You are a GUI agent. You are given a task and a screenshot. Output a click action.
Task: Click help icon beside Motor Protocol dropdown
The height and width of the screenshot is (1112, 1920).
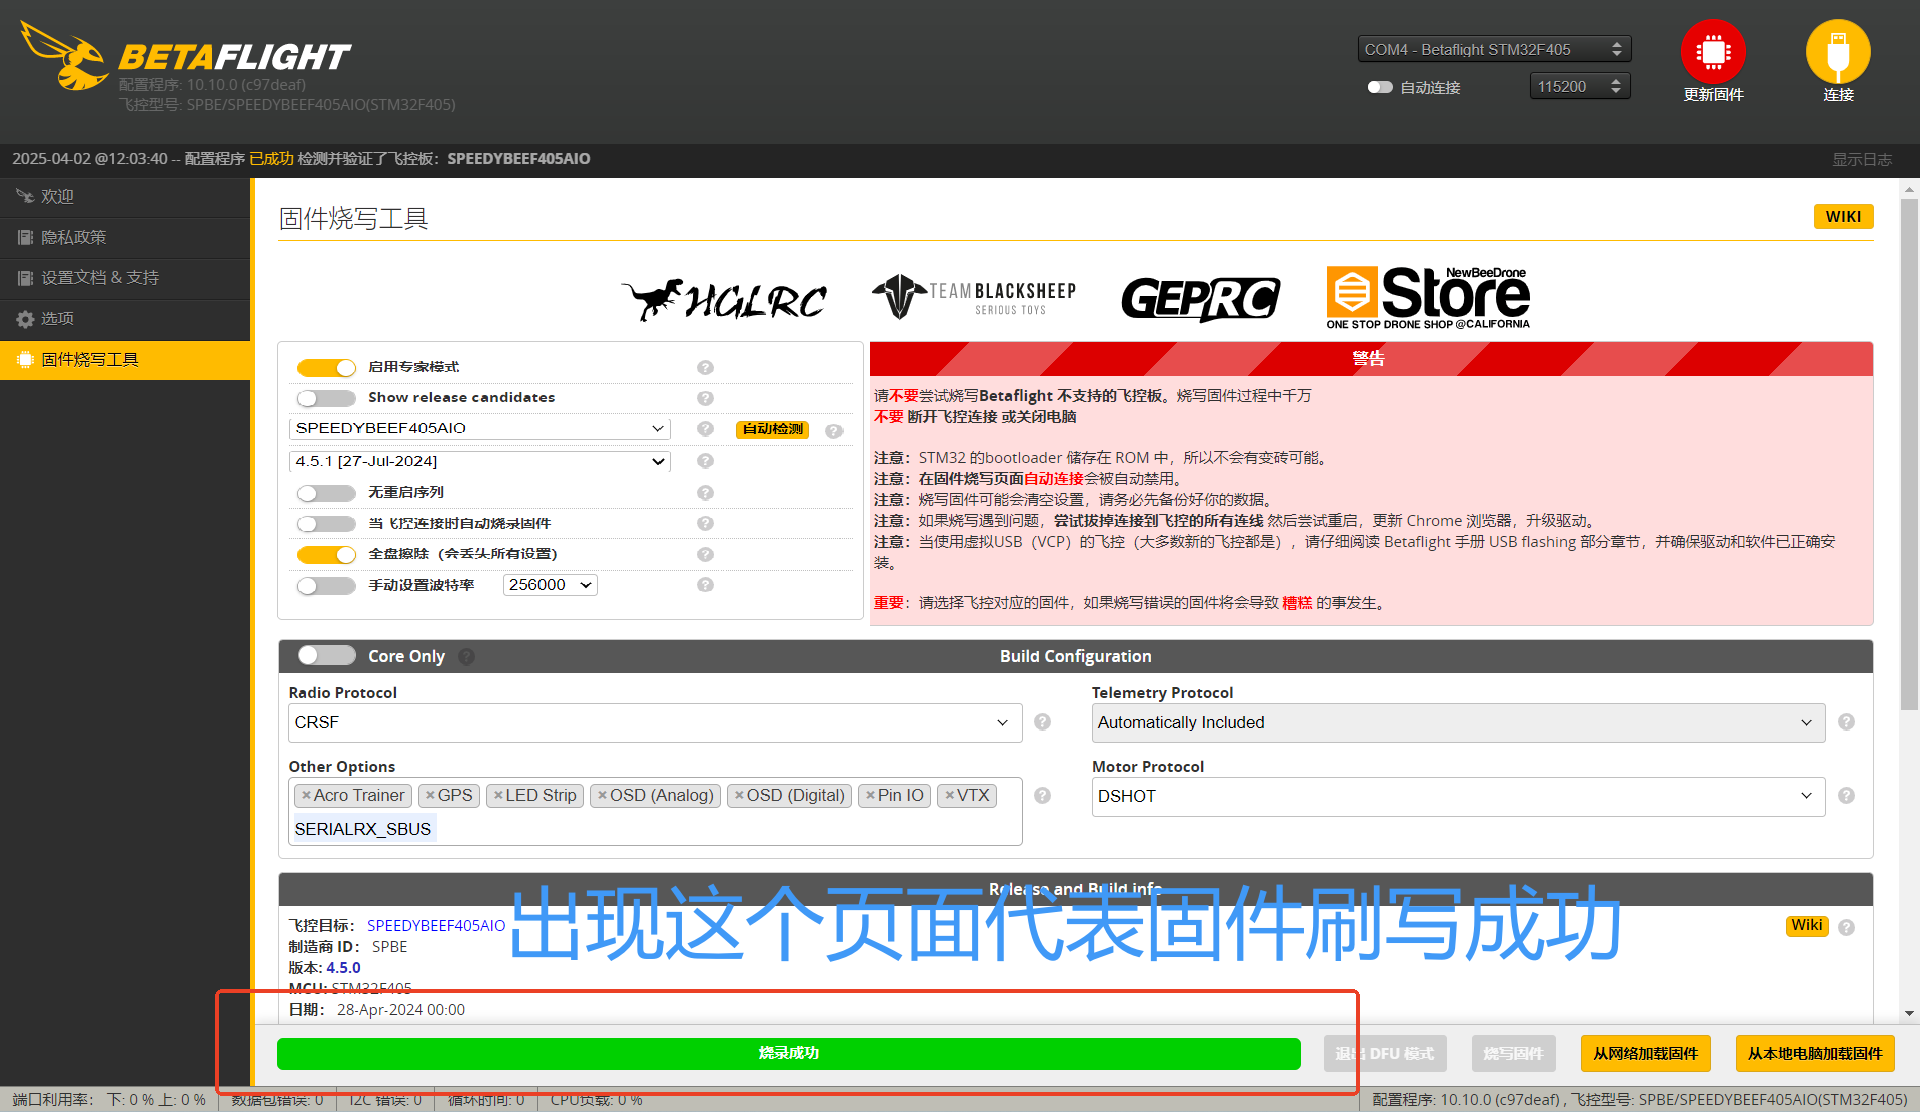1846,796
